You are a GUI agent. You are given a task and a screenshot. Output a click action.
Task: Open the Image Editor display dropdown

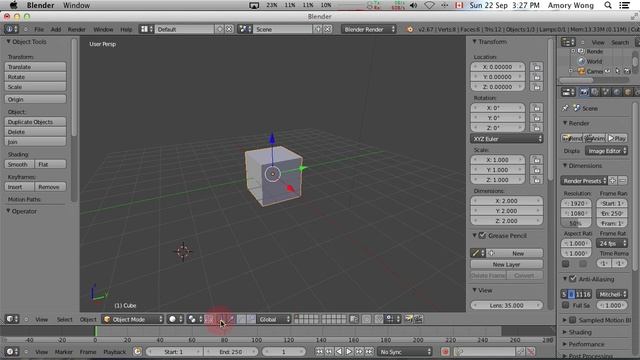click(606, 151)
